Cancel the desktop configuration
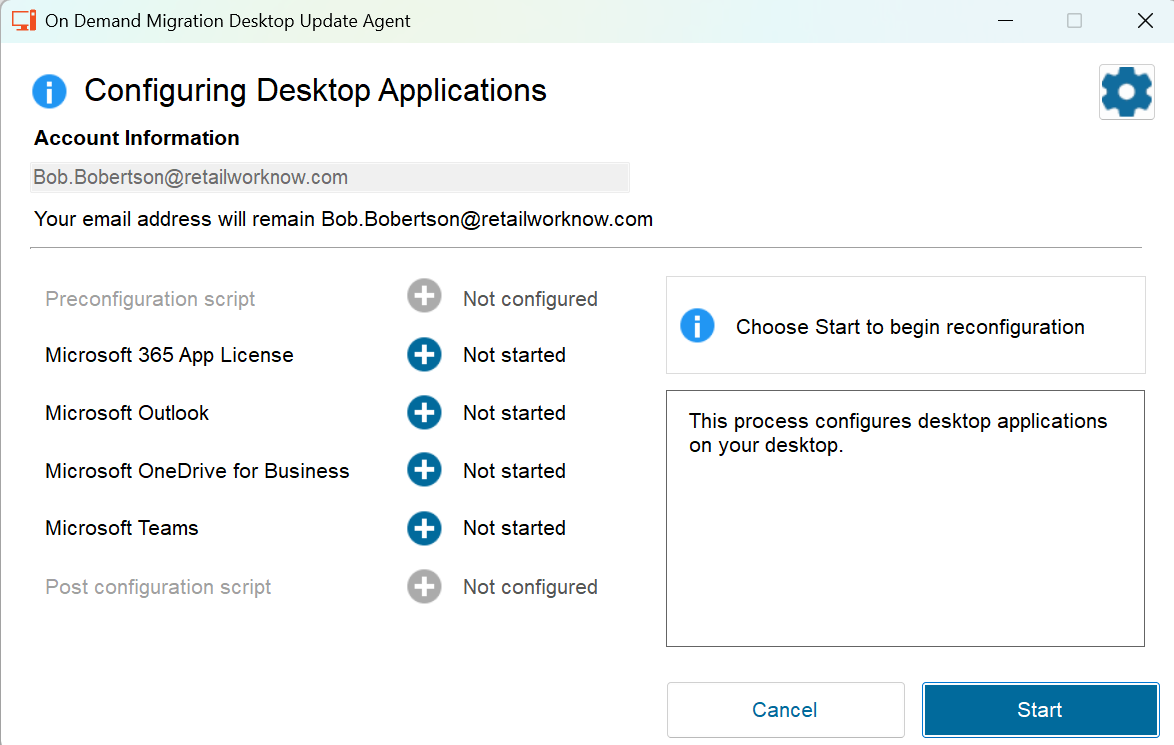The width and height of the screenshot is (1174, 745). click(x=785, y=710)
